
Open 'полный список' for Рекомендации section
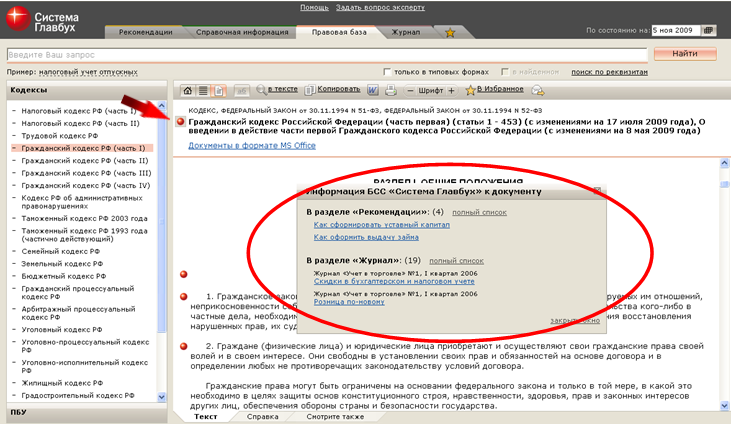[x=479, y=212]
